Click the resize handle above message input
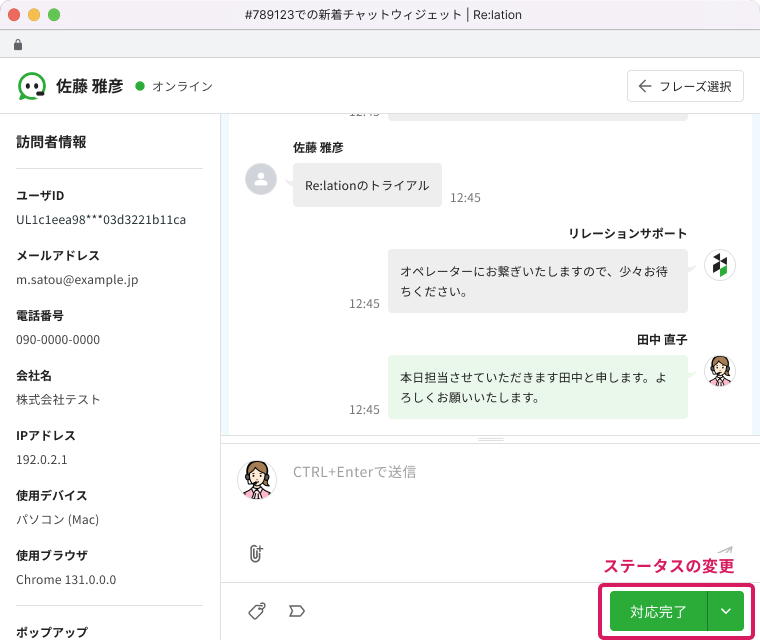The height and width of the screenshot is (640, 760). 490,440
